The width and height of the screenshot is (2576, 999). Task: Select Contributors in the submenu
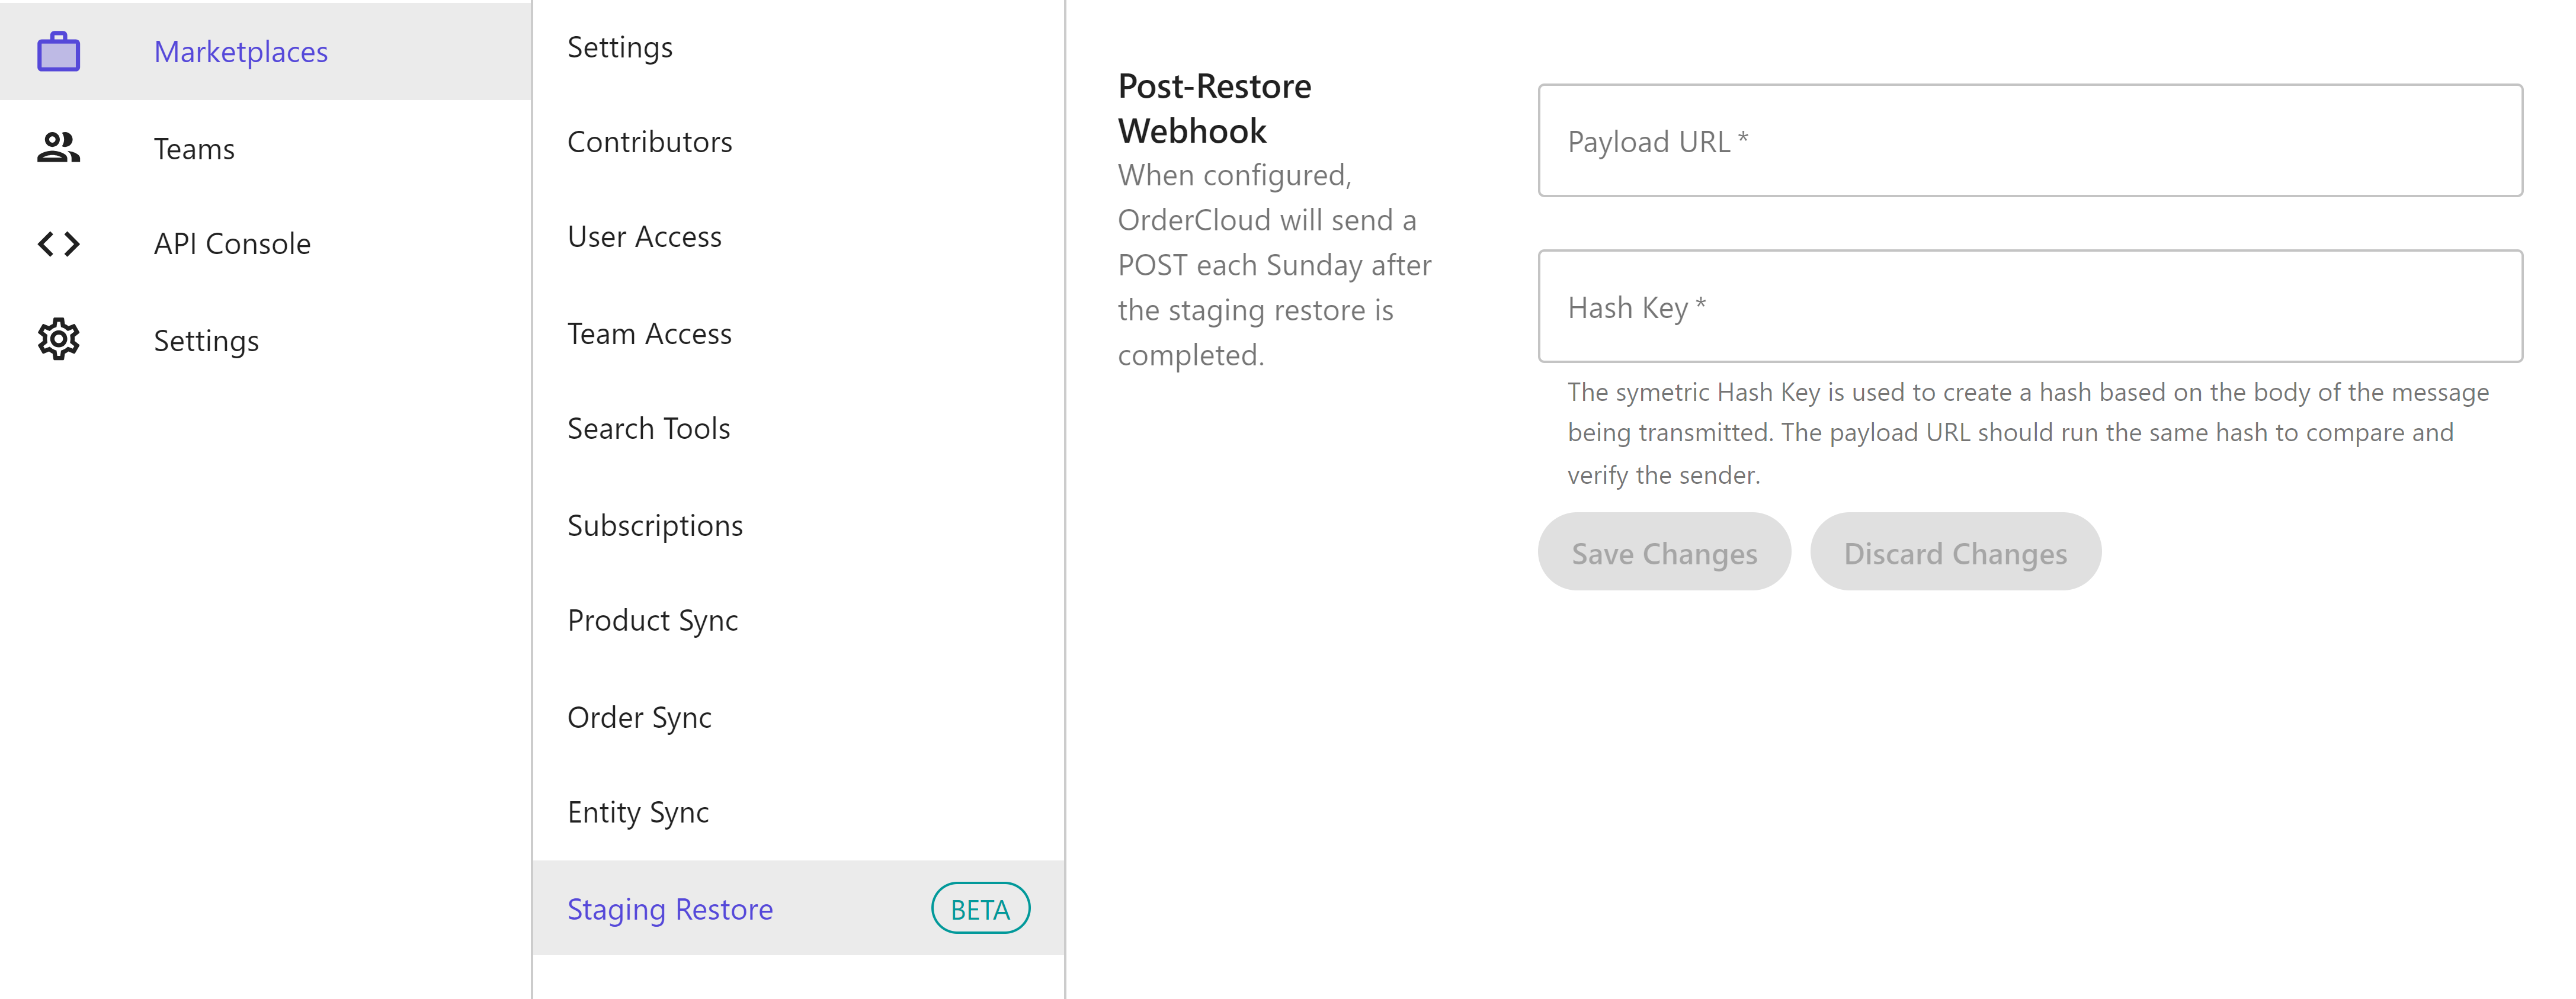point(798,142)
